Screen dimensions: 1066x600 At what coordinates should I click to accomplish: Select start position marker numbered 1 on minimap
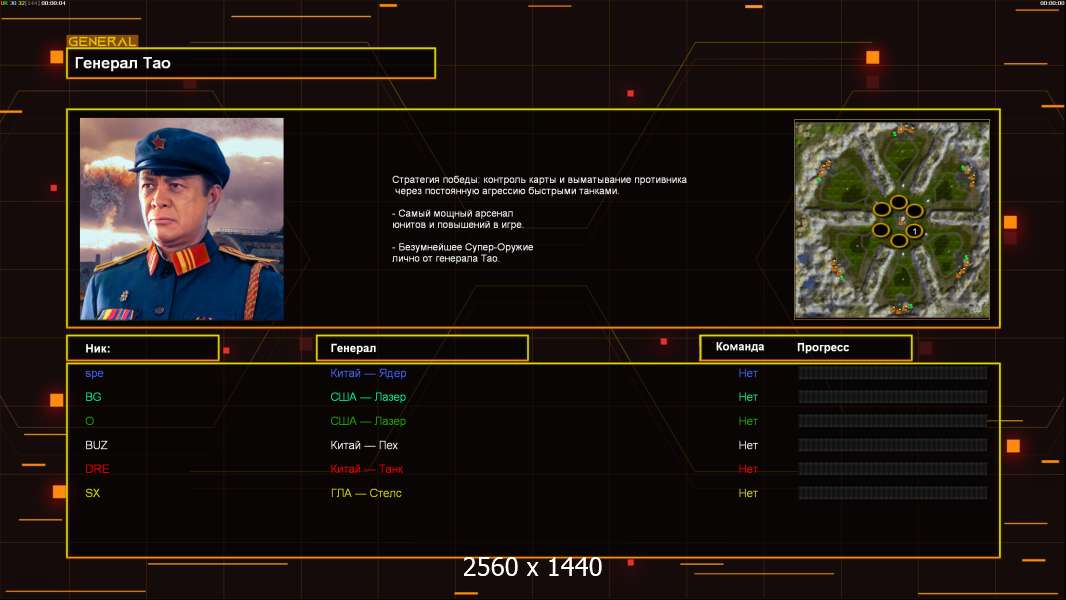914,232
